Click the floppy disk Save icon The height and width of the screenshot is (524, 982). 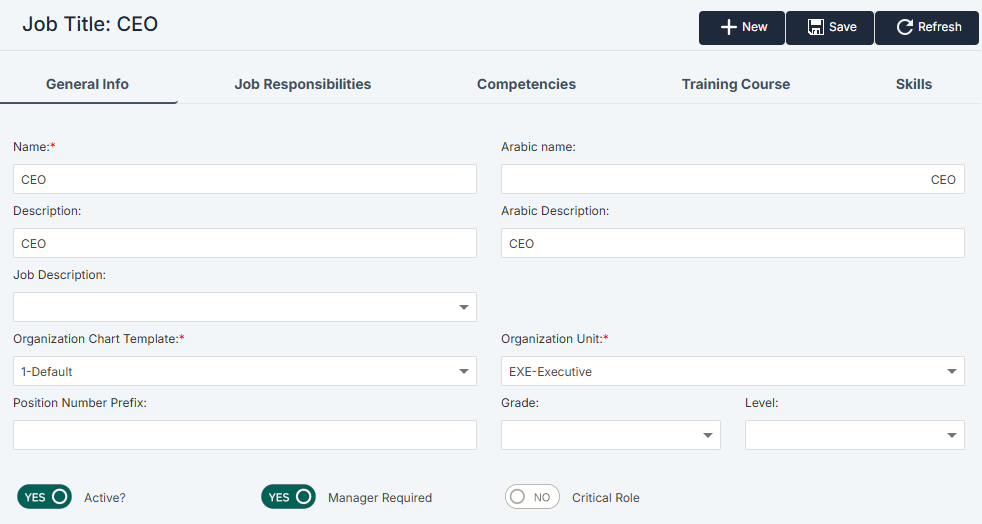pos(815,28)
